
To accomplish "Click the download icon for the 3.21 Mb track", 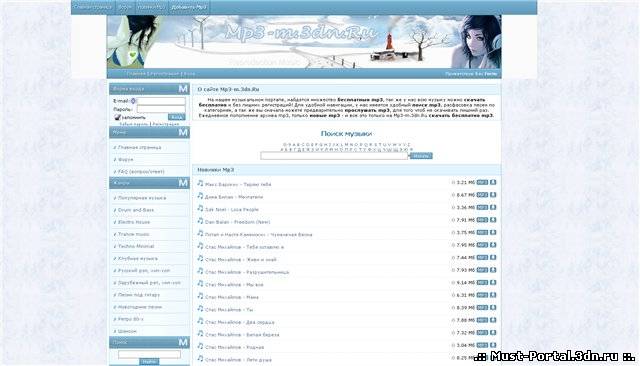I will (x=493, y=182).
